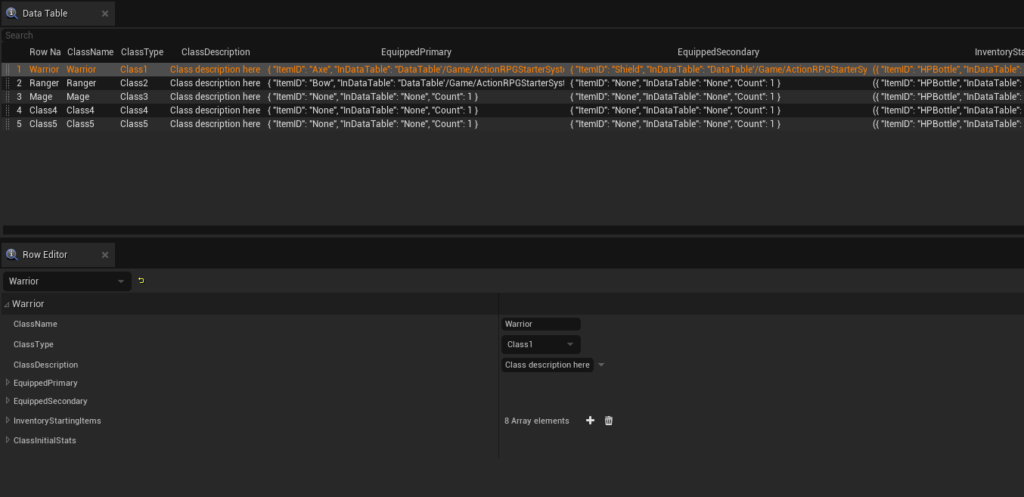This screenshot has width=1024, height=497.
Task: Open the ClassType Class1 dropdown
Action: click(540, 344)
